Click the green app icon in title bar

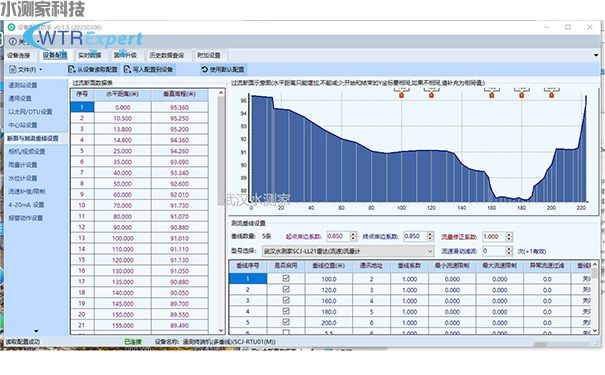[12, 27]
